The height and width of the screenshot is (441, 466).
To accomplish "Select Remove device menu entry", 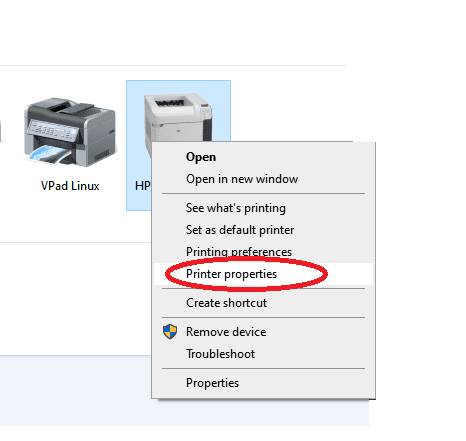I will click(x=226, y=332).
